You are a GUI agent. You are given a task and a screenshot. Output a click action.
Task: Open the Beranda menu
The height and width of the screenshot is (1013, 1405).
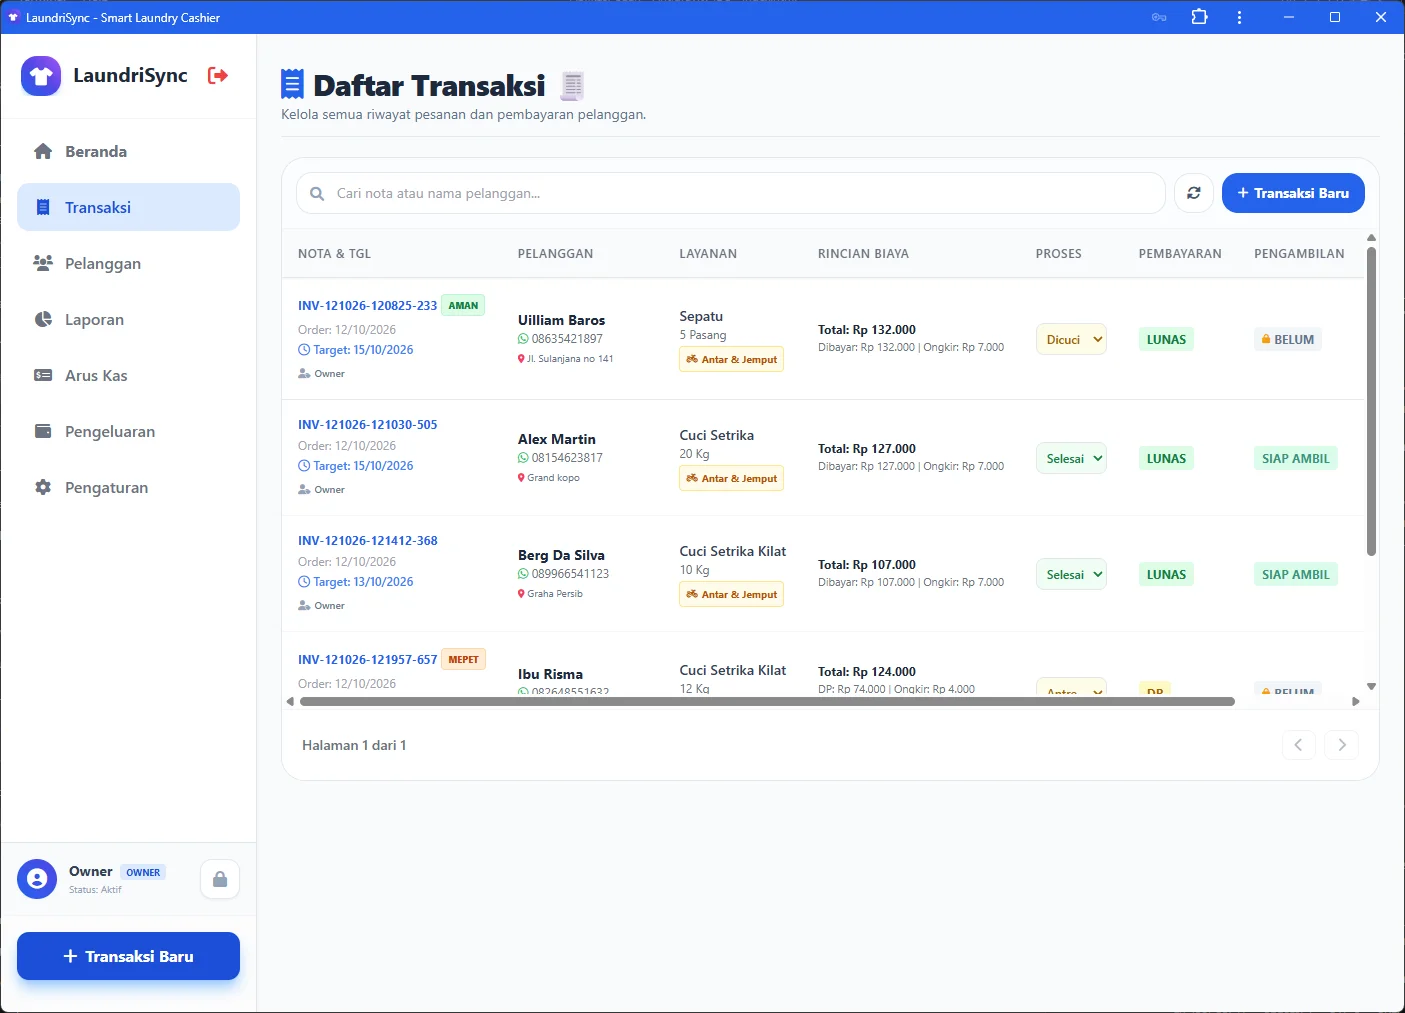(x=128, y=152)
